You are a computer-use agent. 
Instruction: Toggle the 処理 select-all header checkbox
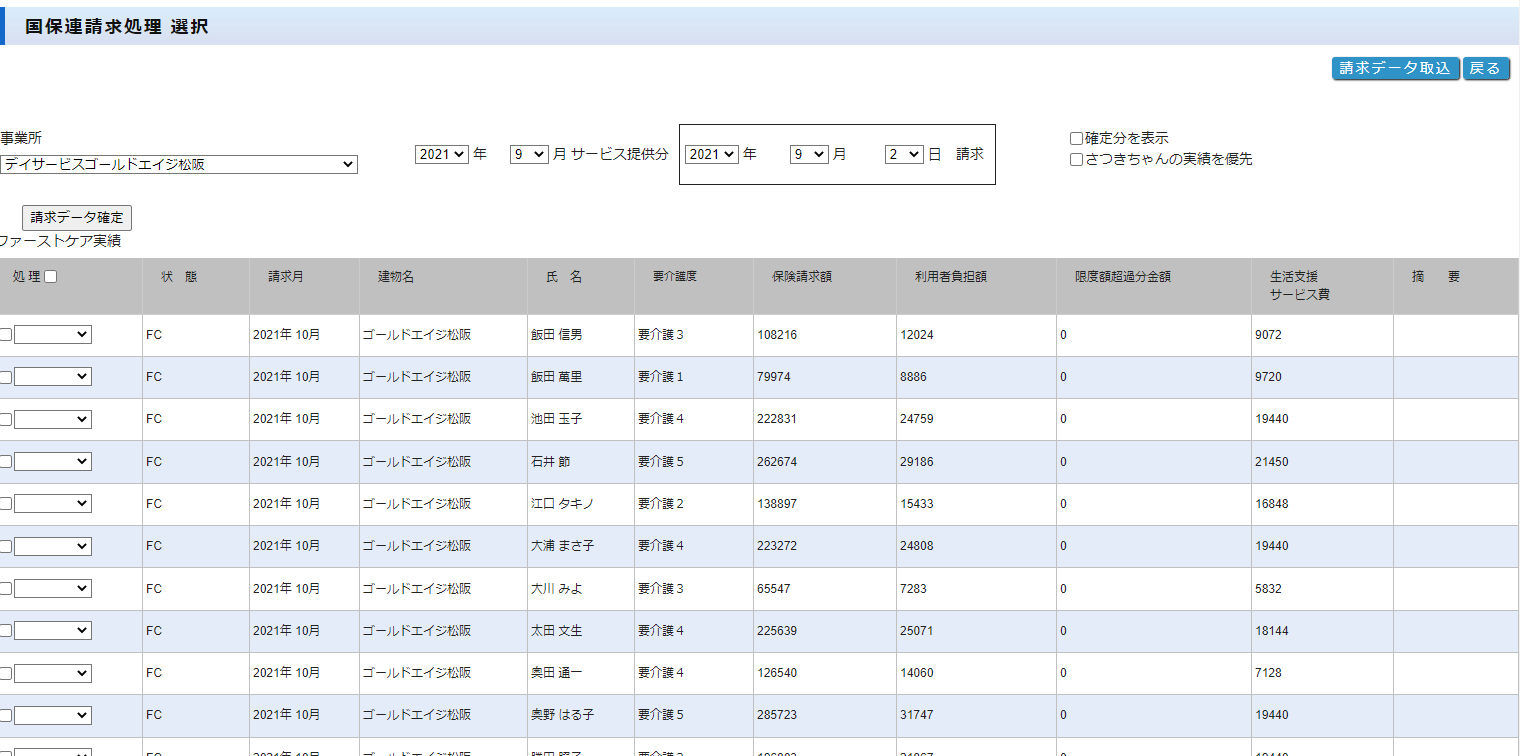point(51,277)
